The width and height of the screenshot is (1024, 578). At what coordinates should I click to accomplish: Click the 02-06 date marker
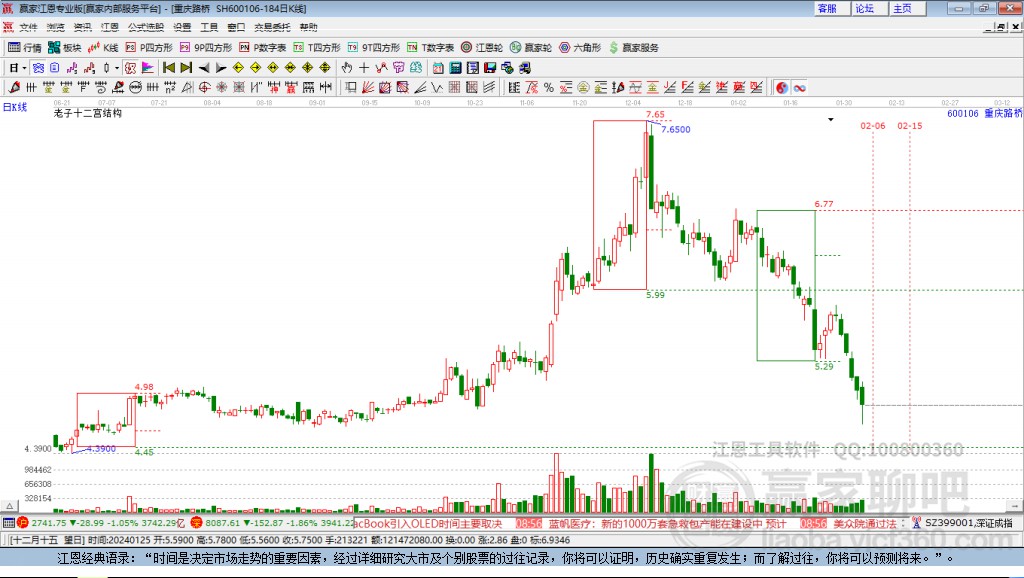coord(873,125)
